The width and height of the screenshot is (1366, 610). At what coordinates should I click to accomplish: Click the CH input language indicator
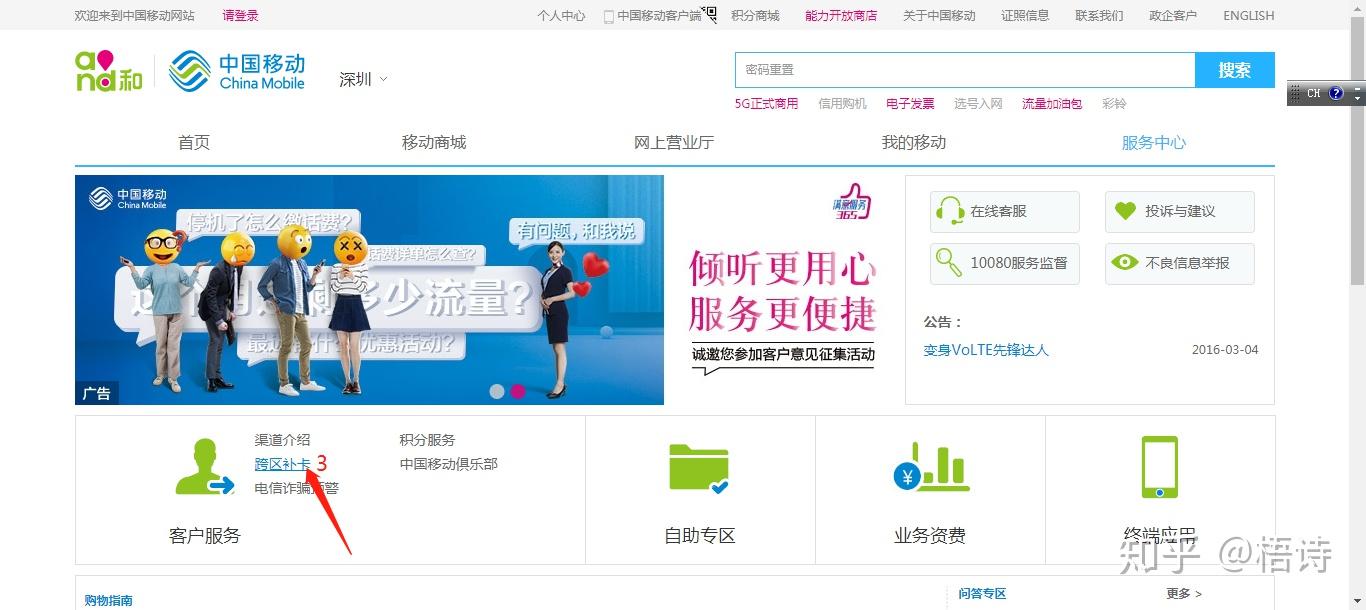tap(1313, 93)
